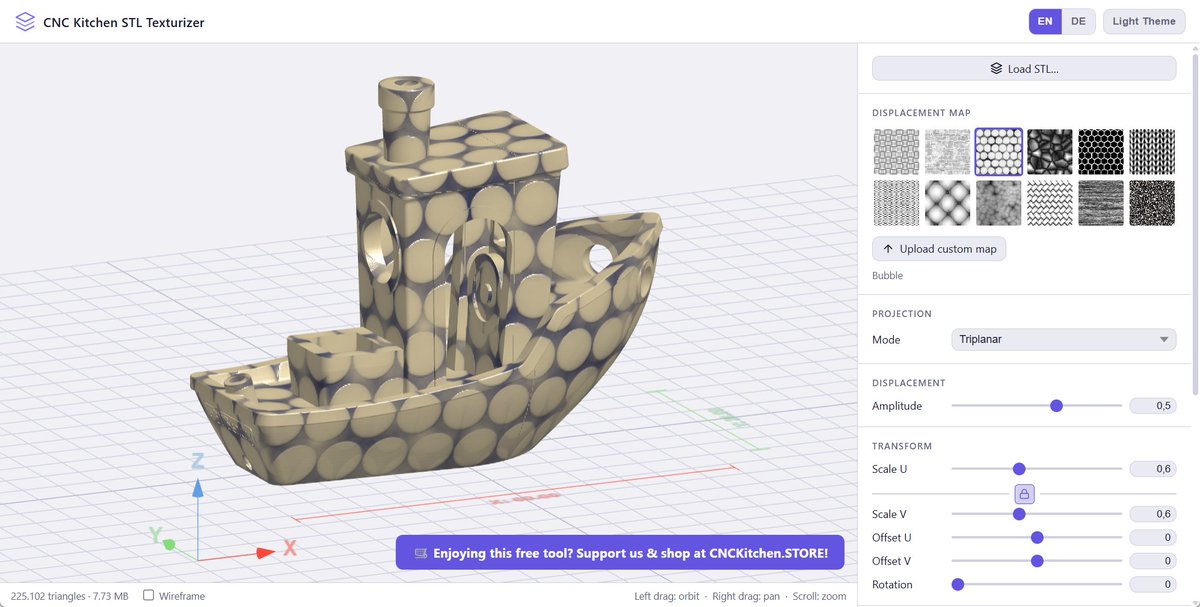Click the Offset V value field

[x=1152, y=561]
